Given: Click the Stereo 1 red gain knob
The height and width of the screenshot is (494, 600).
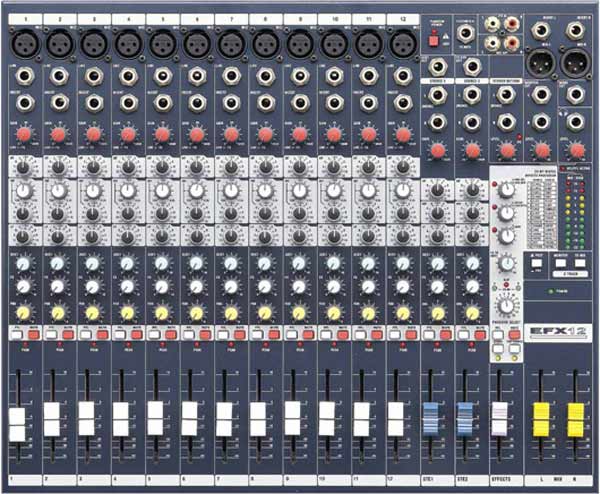Looking at the screenshot, I should point(437,150).
